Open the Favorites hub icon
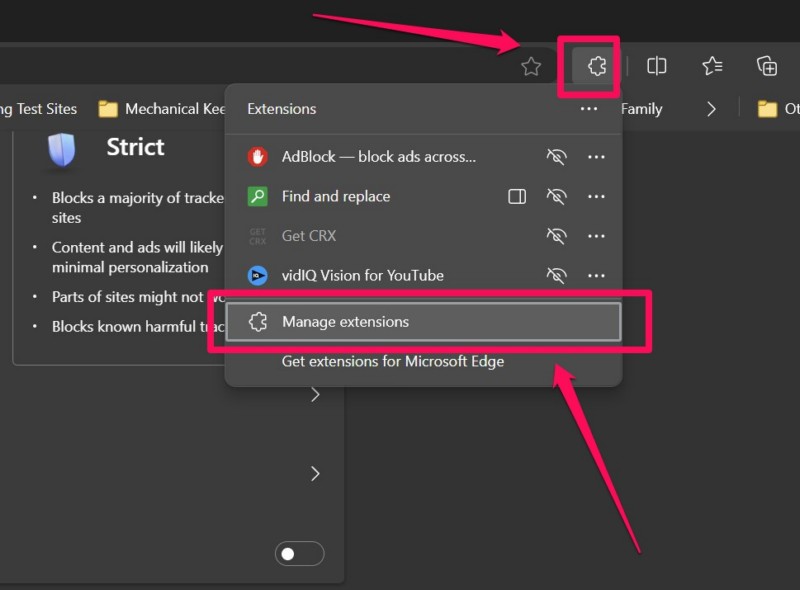Screen dimensions: 800x590 point(712,66)
